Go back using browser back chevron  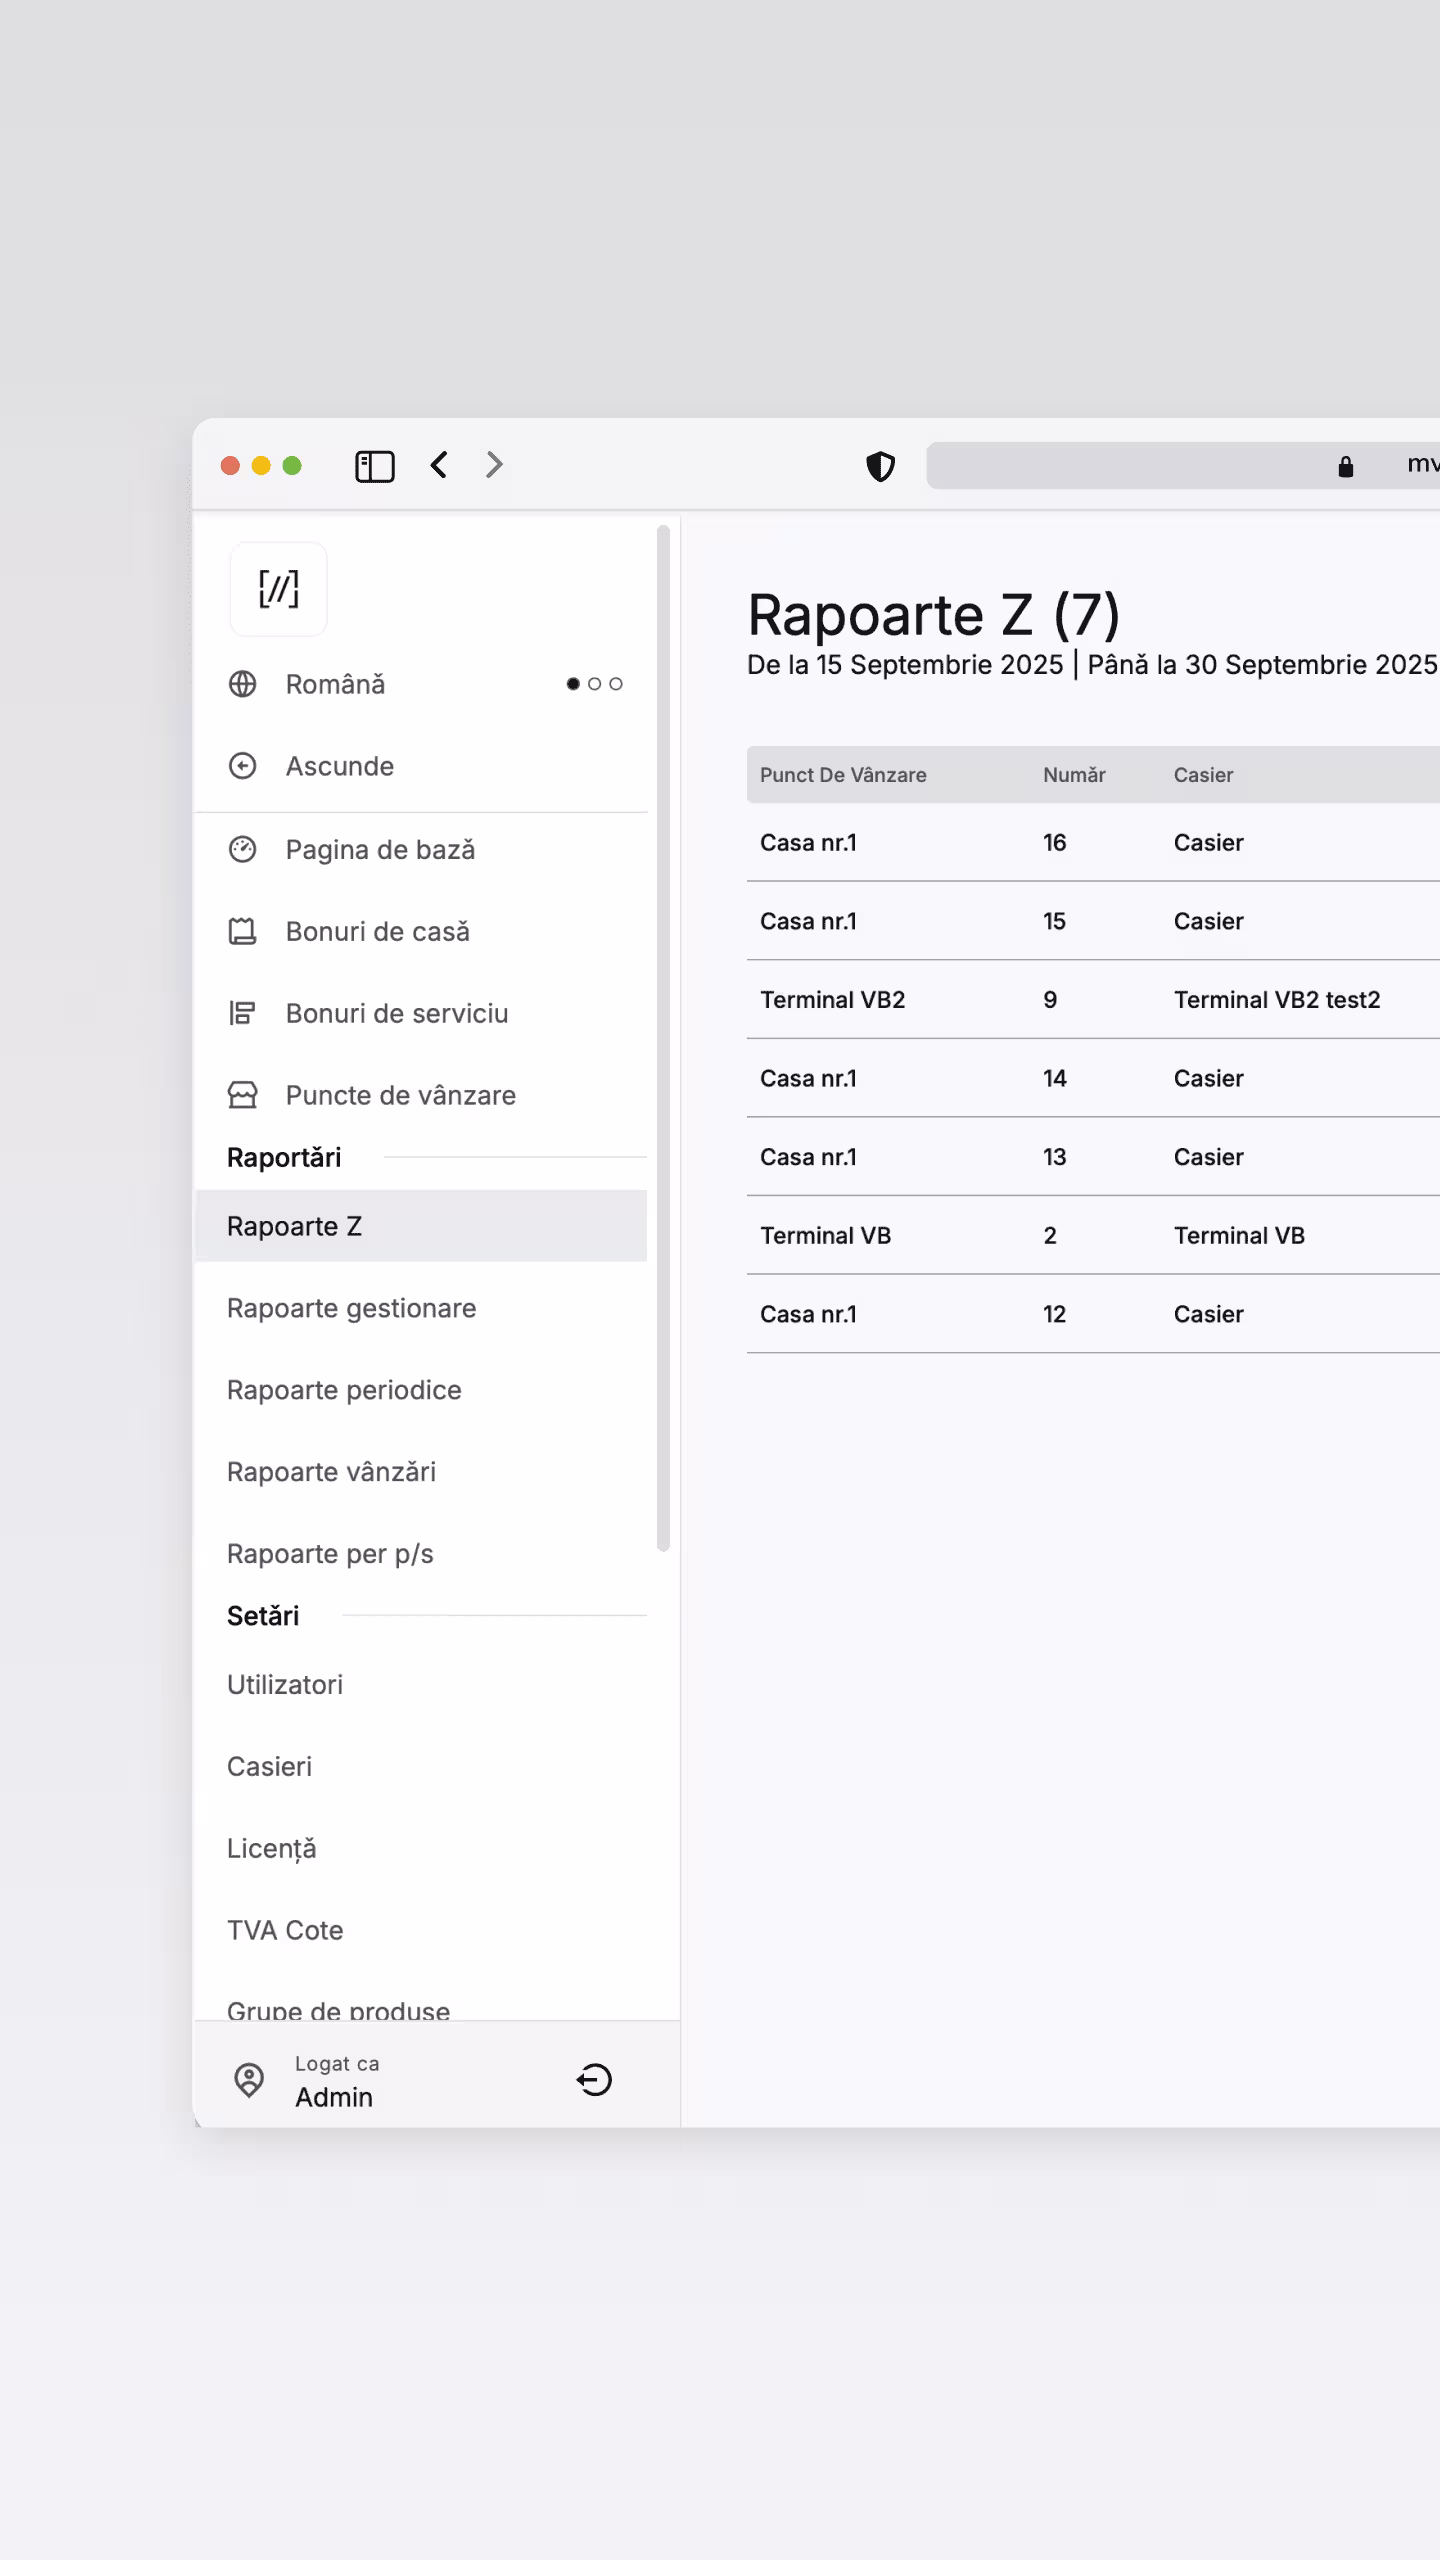(439, 465)
